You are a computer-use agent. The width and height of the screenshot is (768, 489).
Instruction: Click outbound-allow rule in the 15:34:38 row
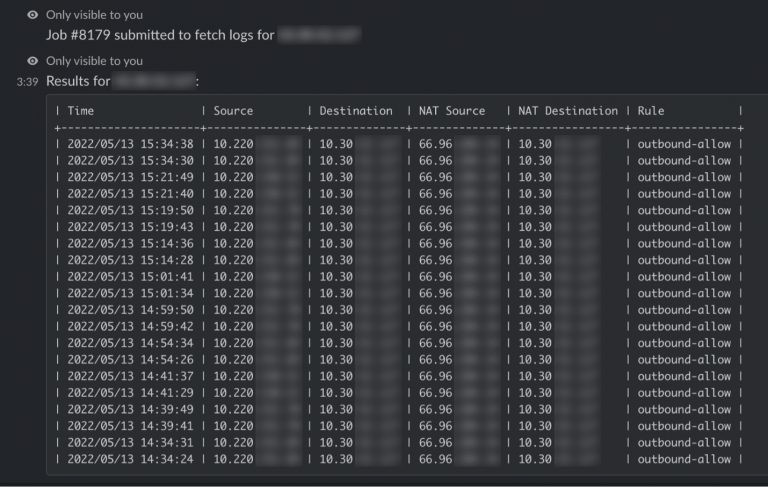coord(684,144)
